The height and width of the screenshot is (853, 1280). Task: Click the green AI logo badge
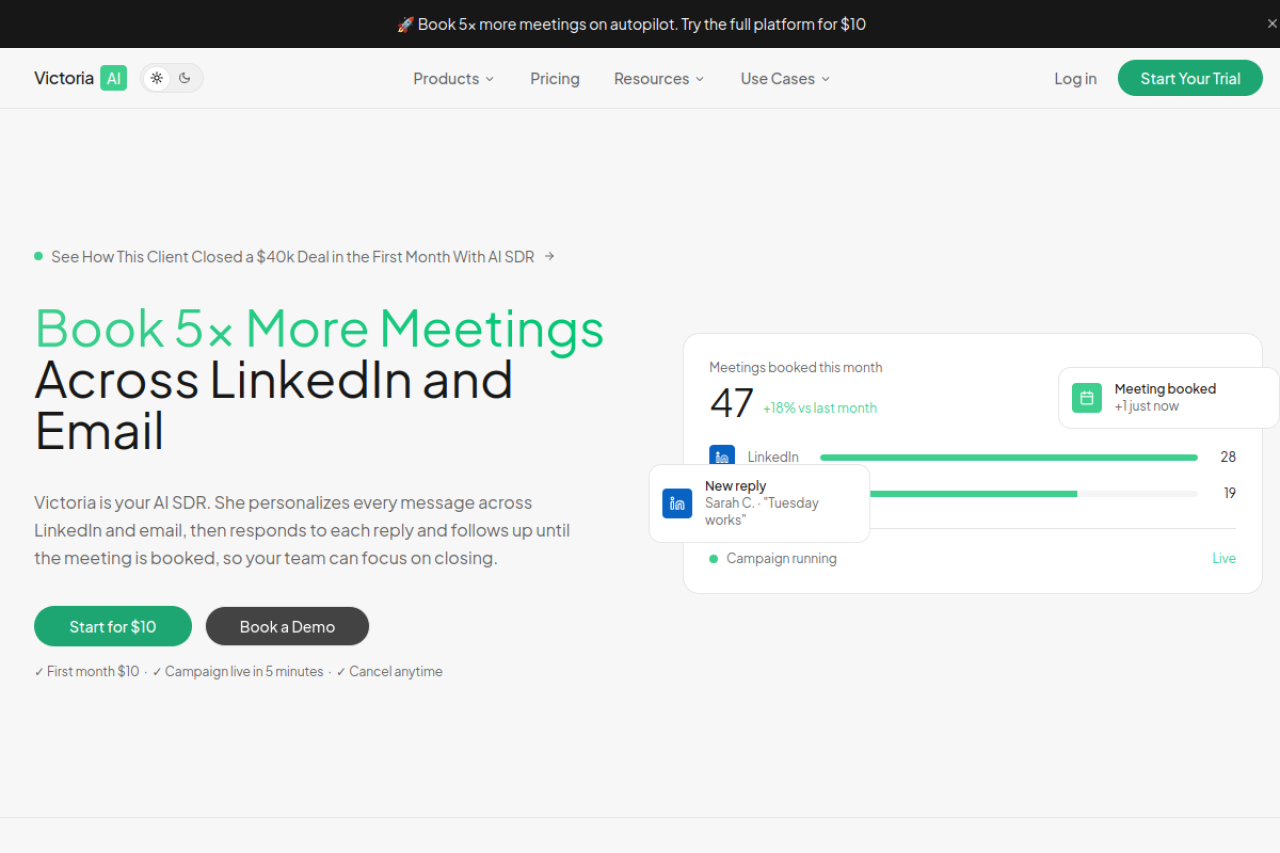pos(114,78)
